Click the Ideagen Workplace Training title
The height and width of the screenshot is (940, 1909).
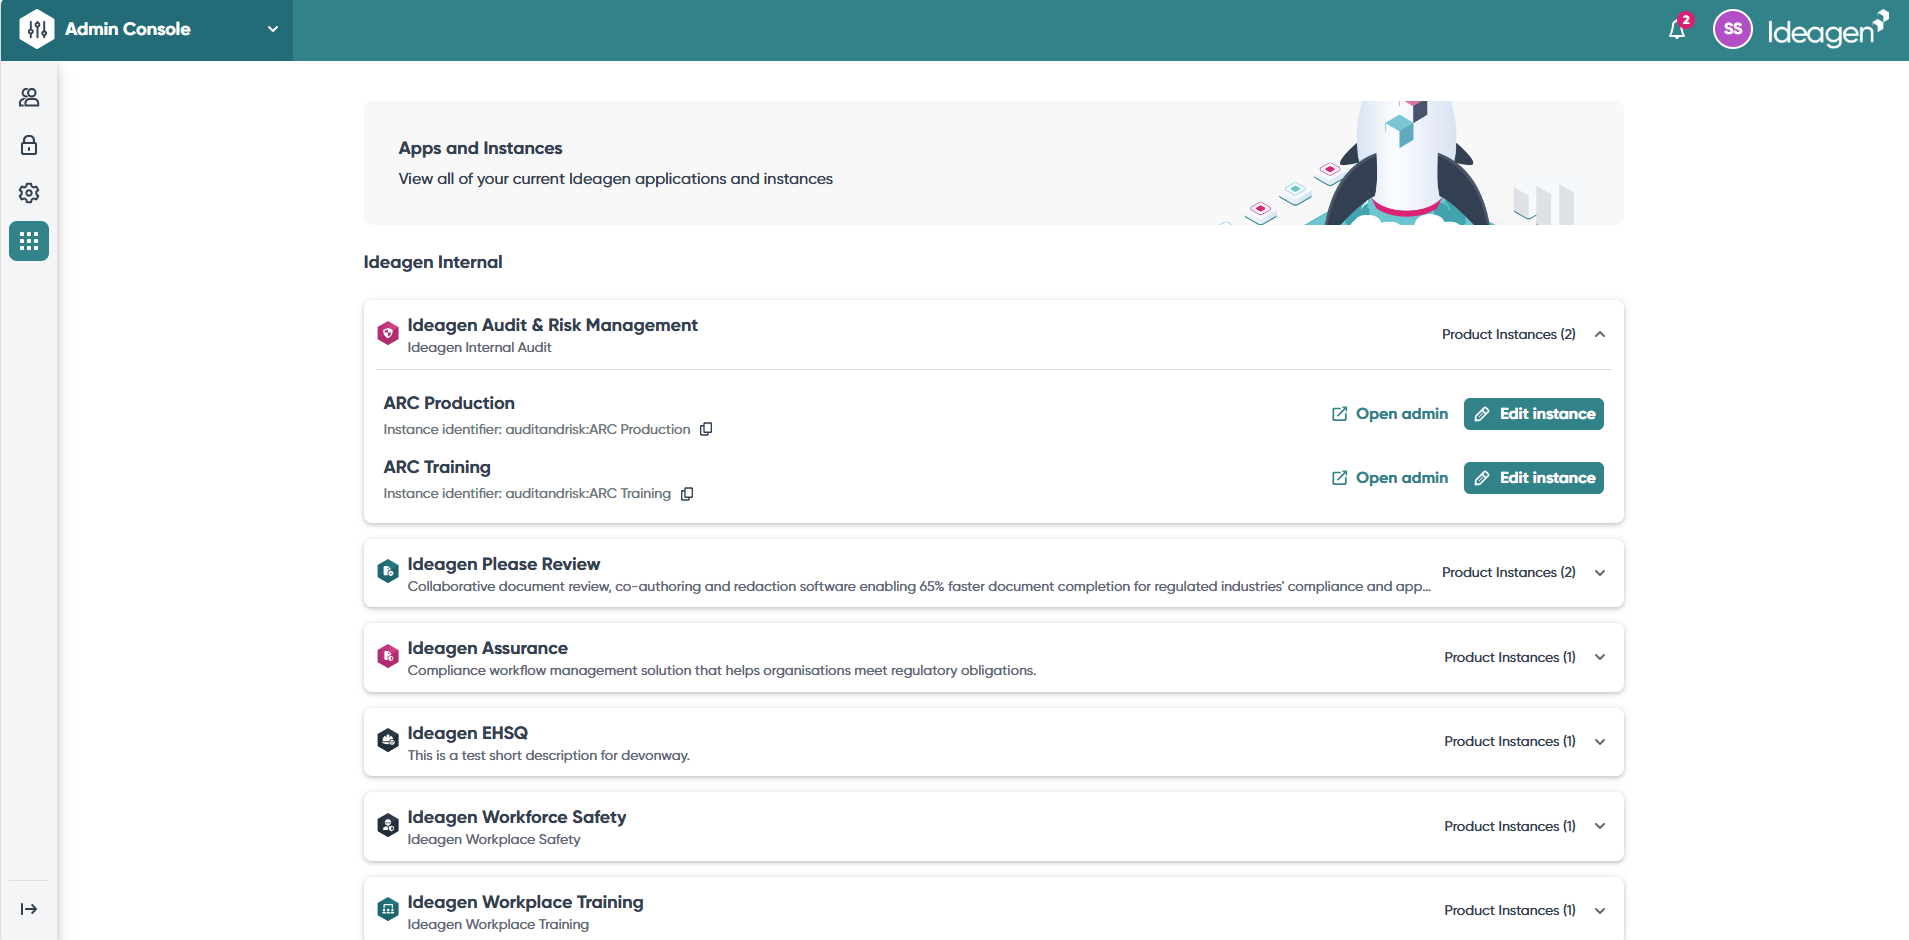click(x=526, y=902)
